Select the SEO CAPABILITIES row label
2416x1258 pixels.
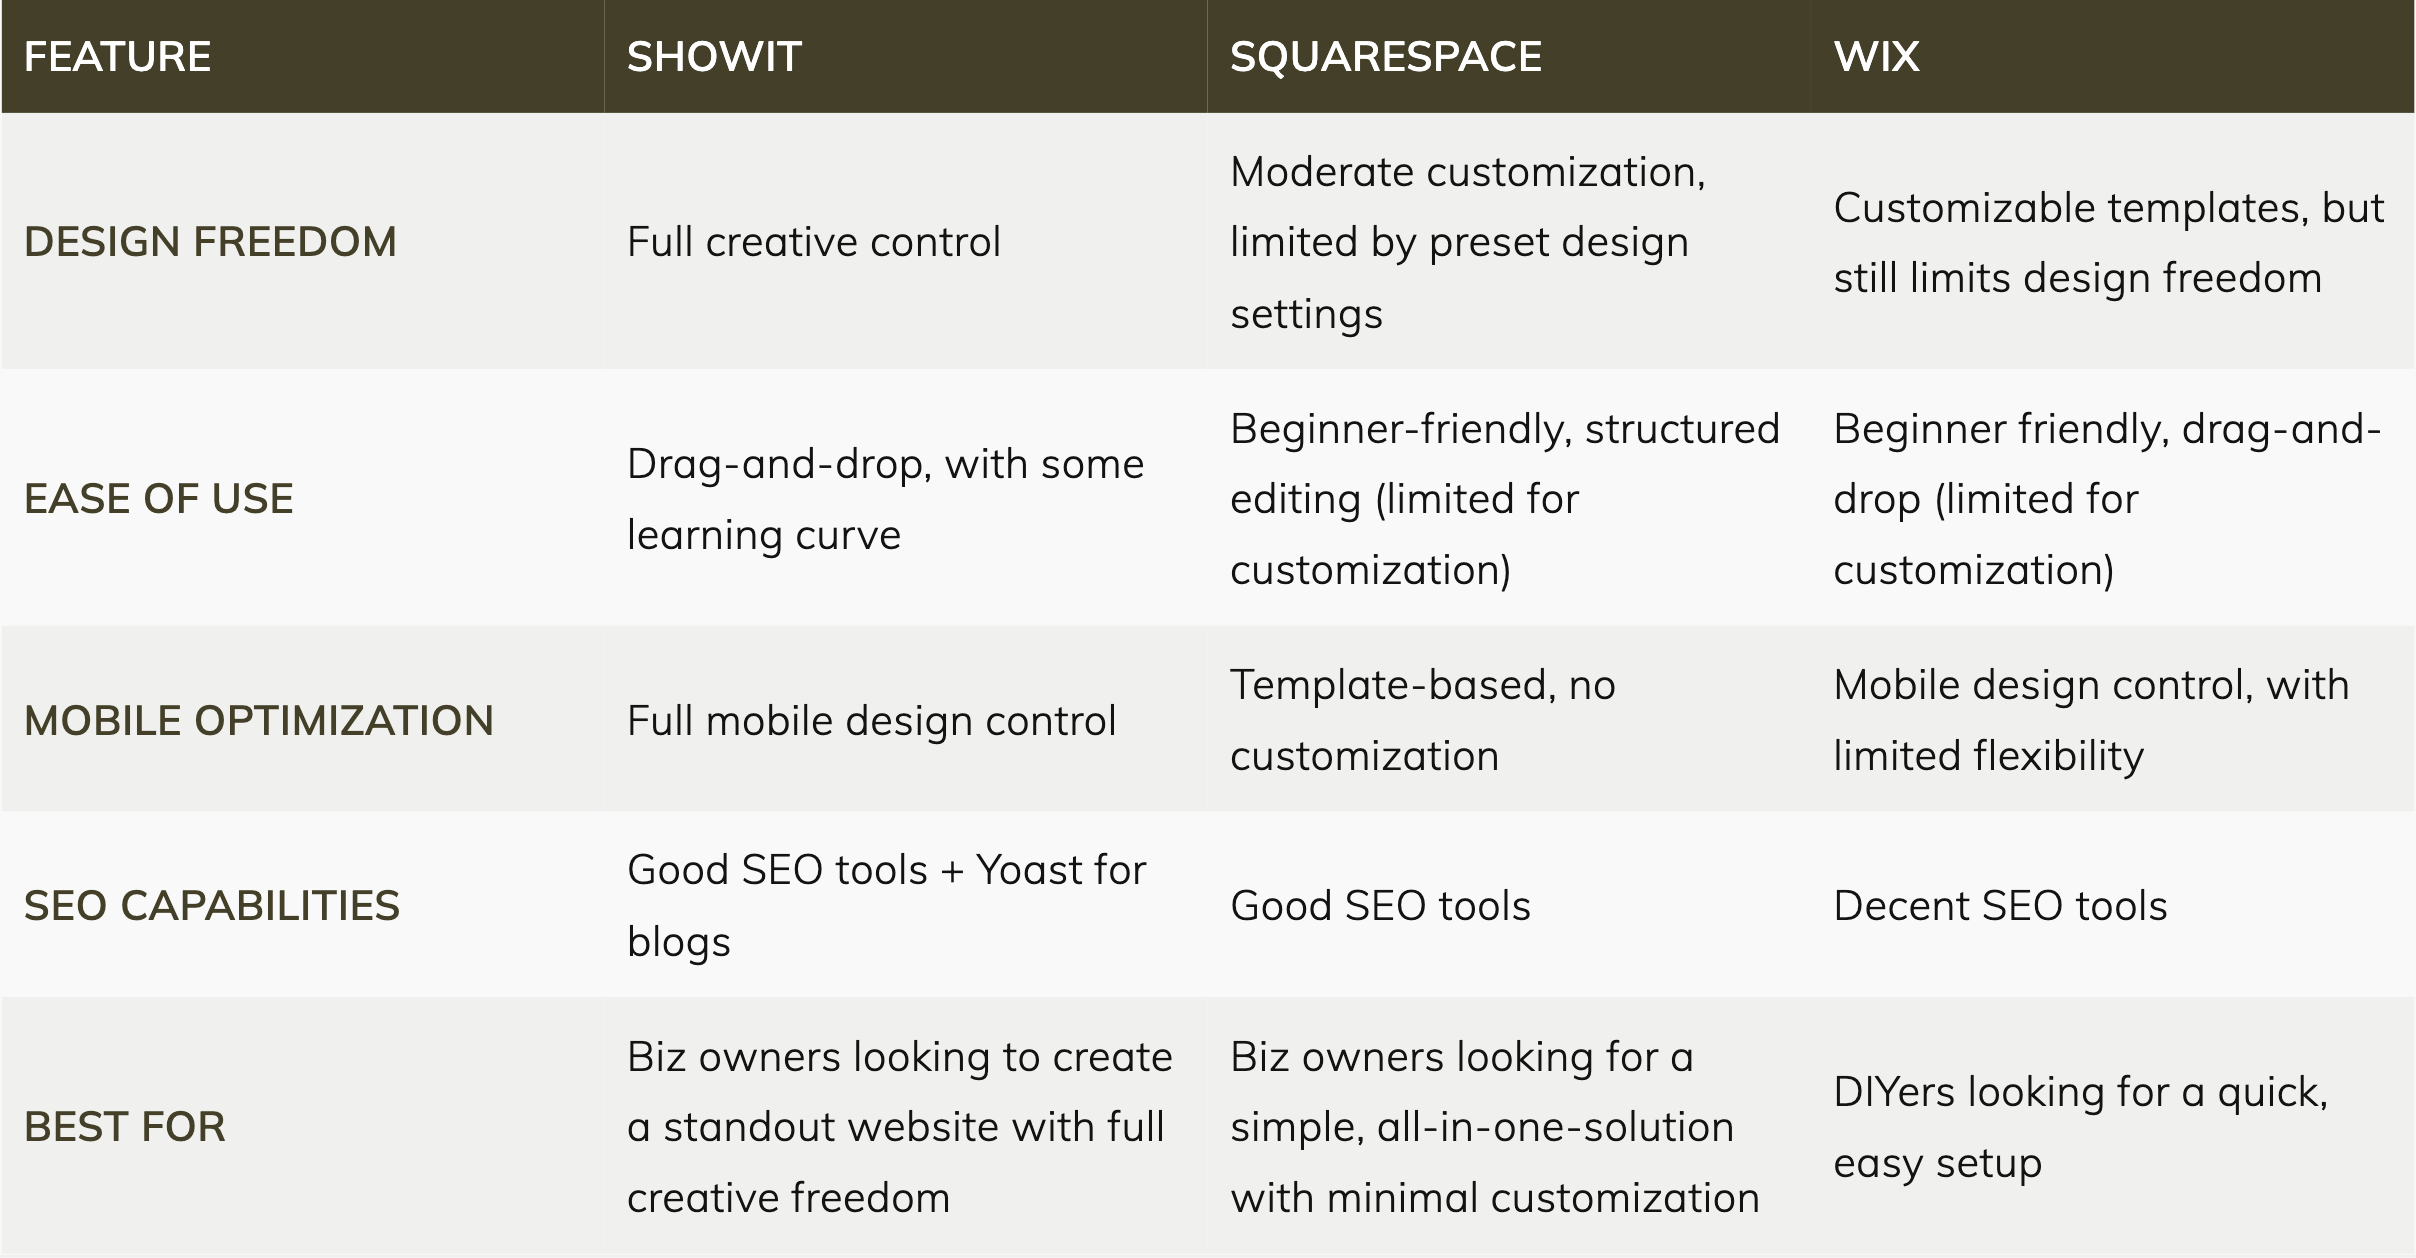[x=212, y=906]
